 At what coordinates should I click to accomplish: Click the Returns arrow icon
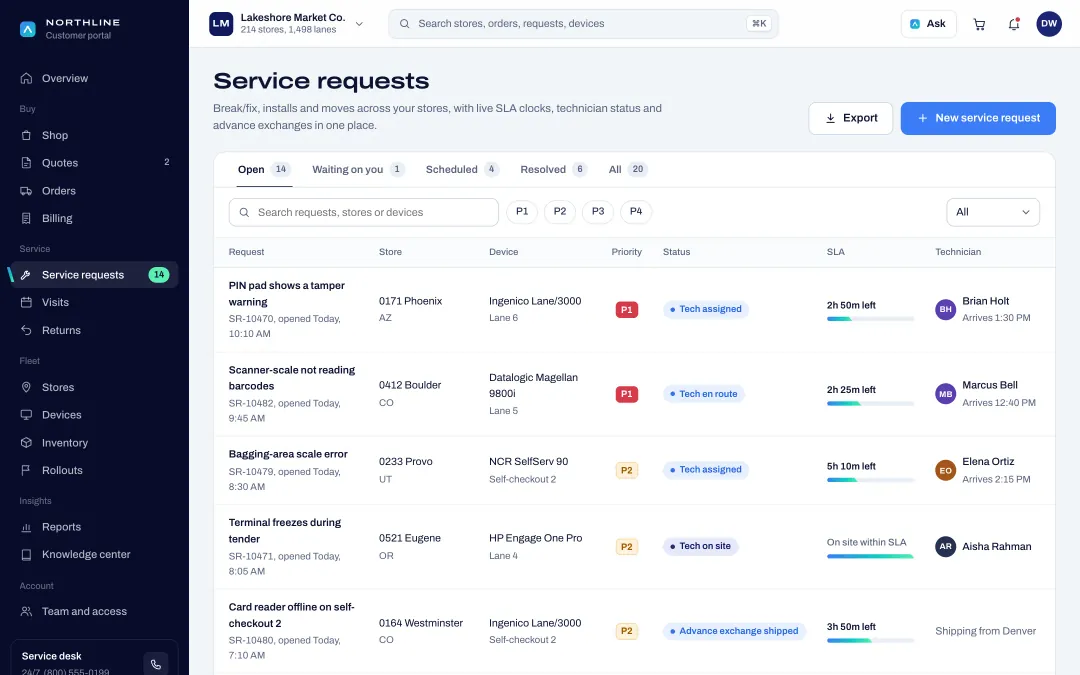[26, 331]
